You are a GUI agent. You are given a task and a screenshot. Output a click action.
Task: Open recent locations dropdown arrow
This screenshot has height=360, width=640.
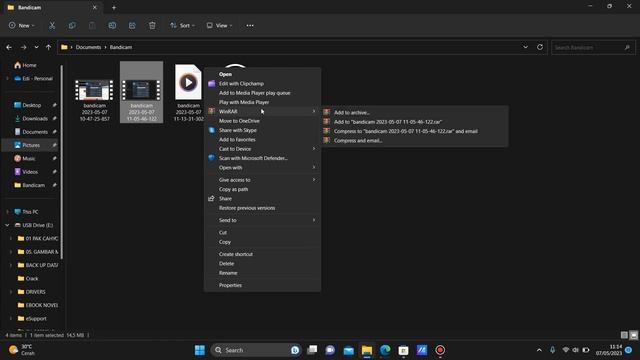point(36,47)
